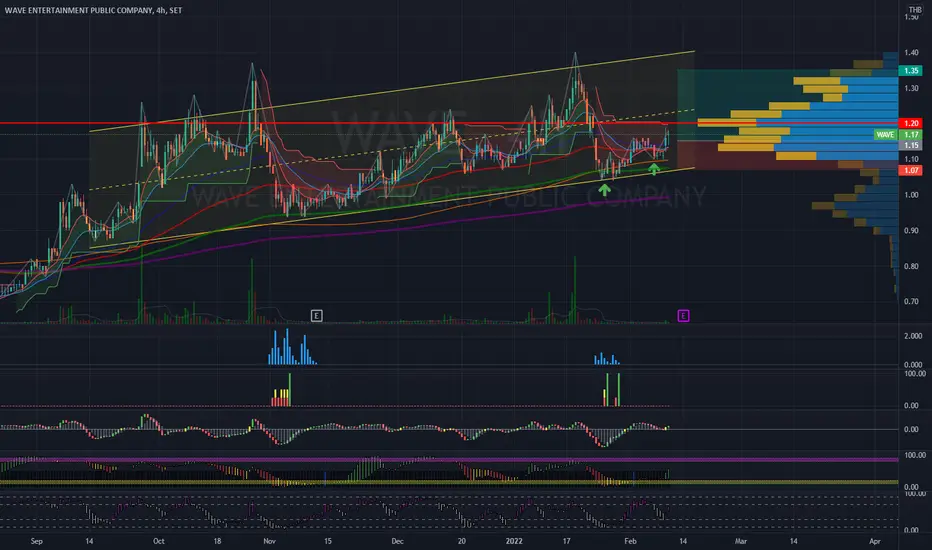The height and width of the screenshot is (550, 932).
Task: Click the Mar label on time axis
Action: [x=741, y=541]
